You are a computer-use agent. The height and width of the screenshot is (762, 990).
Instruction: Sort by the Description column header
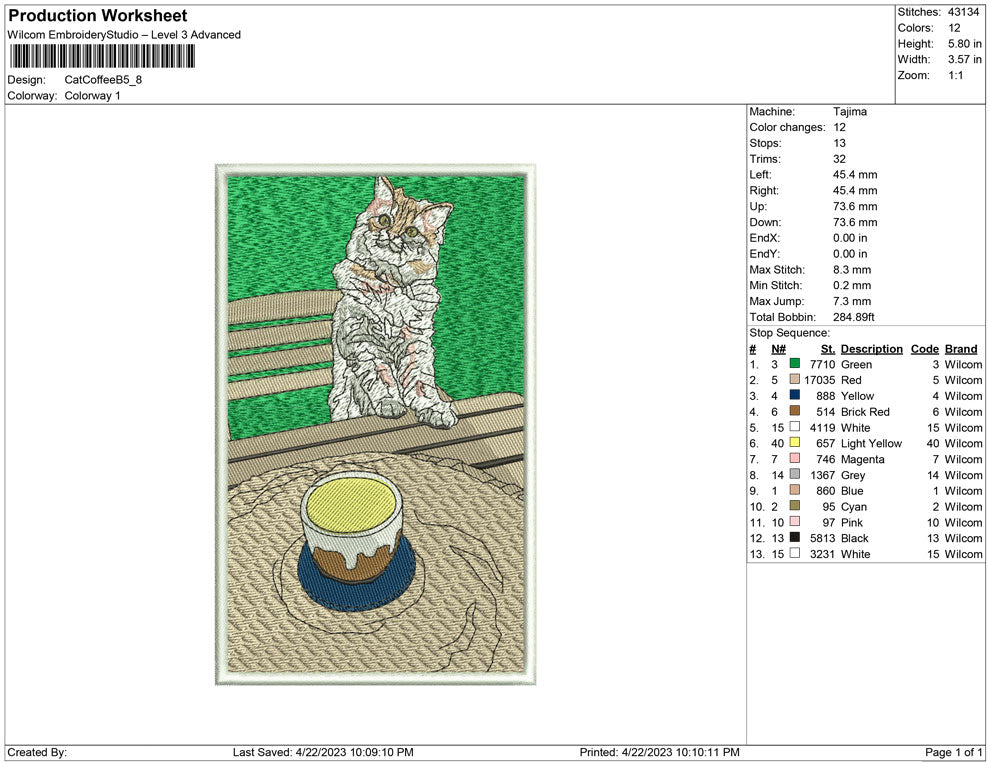pyautogui.click(x=871, y=348)
